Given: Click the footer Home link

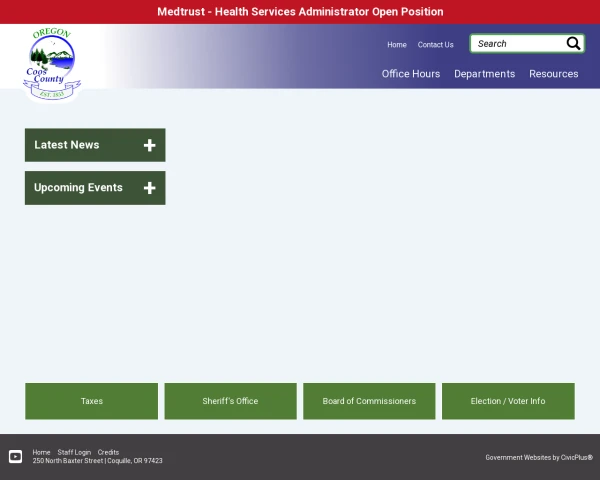Looking at the screenshot, I should pos(41,452).
